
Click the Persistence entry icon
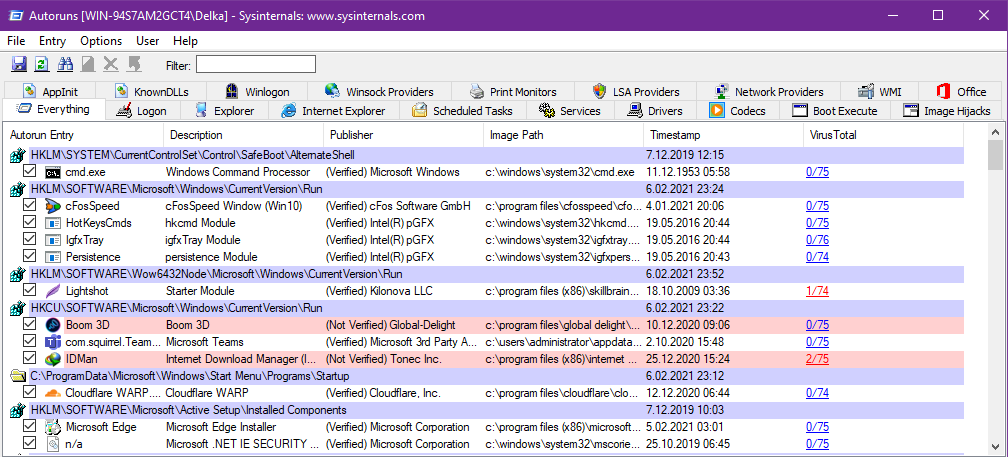[x=52, y=257]
